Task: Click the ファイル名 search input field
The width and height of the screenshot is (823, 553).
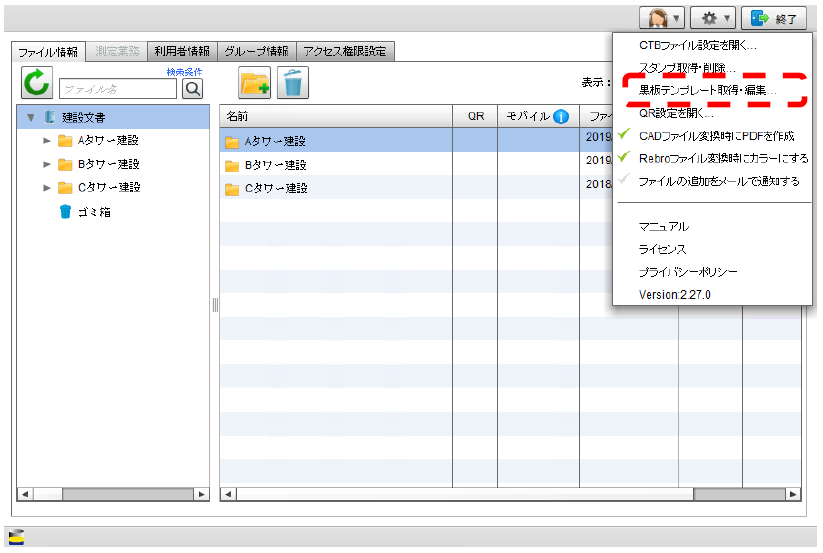Action: tap(117, 89)
